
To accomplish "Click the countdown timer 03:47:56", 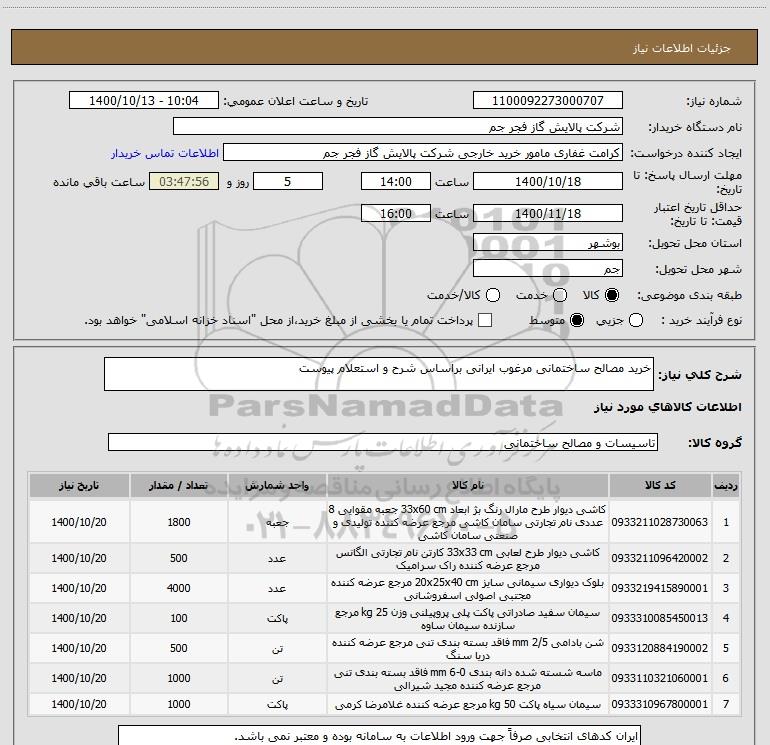I will coord(184,181).
